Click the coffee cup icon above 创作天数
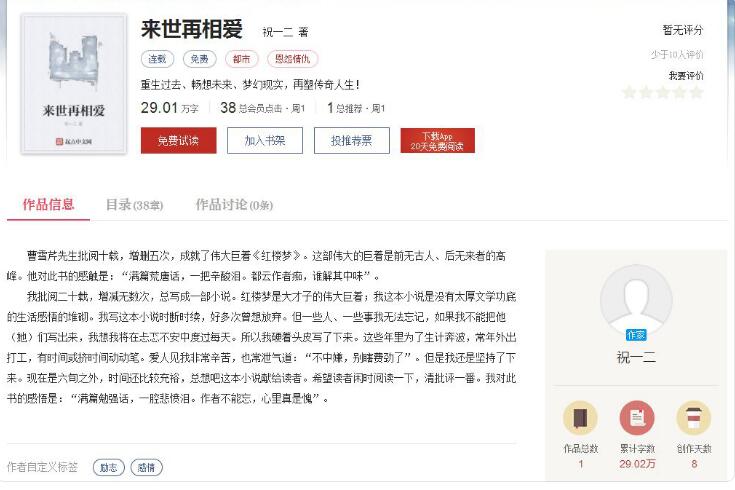 (694, 417)
